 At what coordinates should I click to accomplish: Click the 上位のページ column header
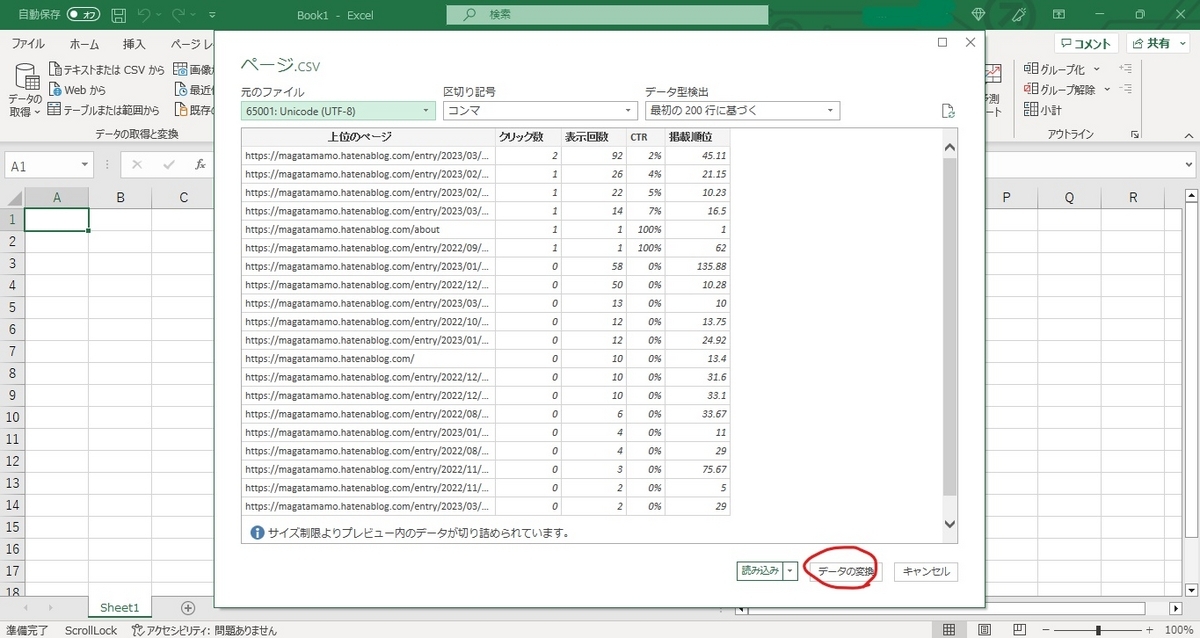coord(368,137)
